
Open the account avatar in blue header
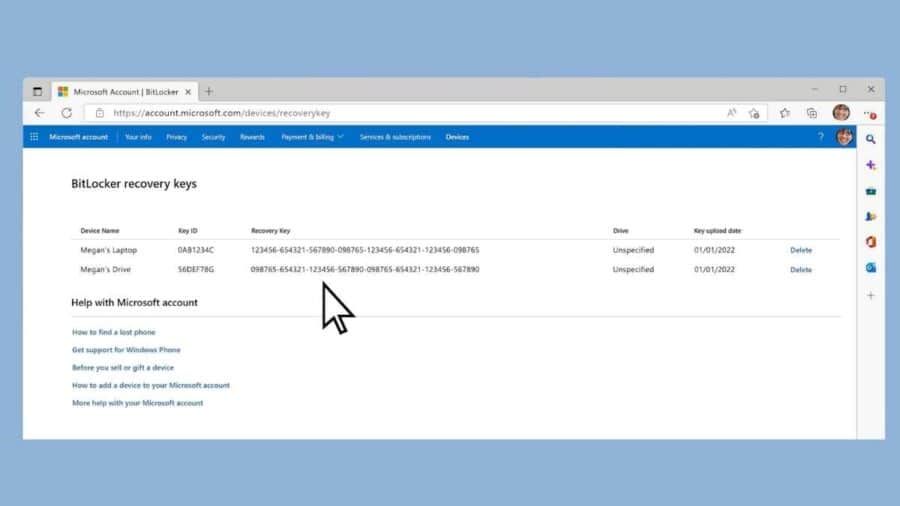click(844, 137)
